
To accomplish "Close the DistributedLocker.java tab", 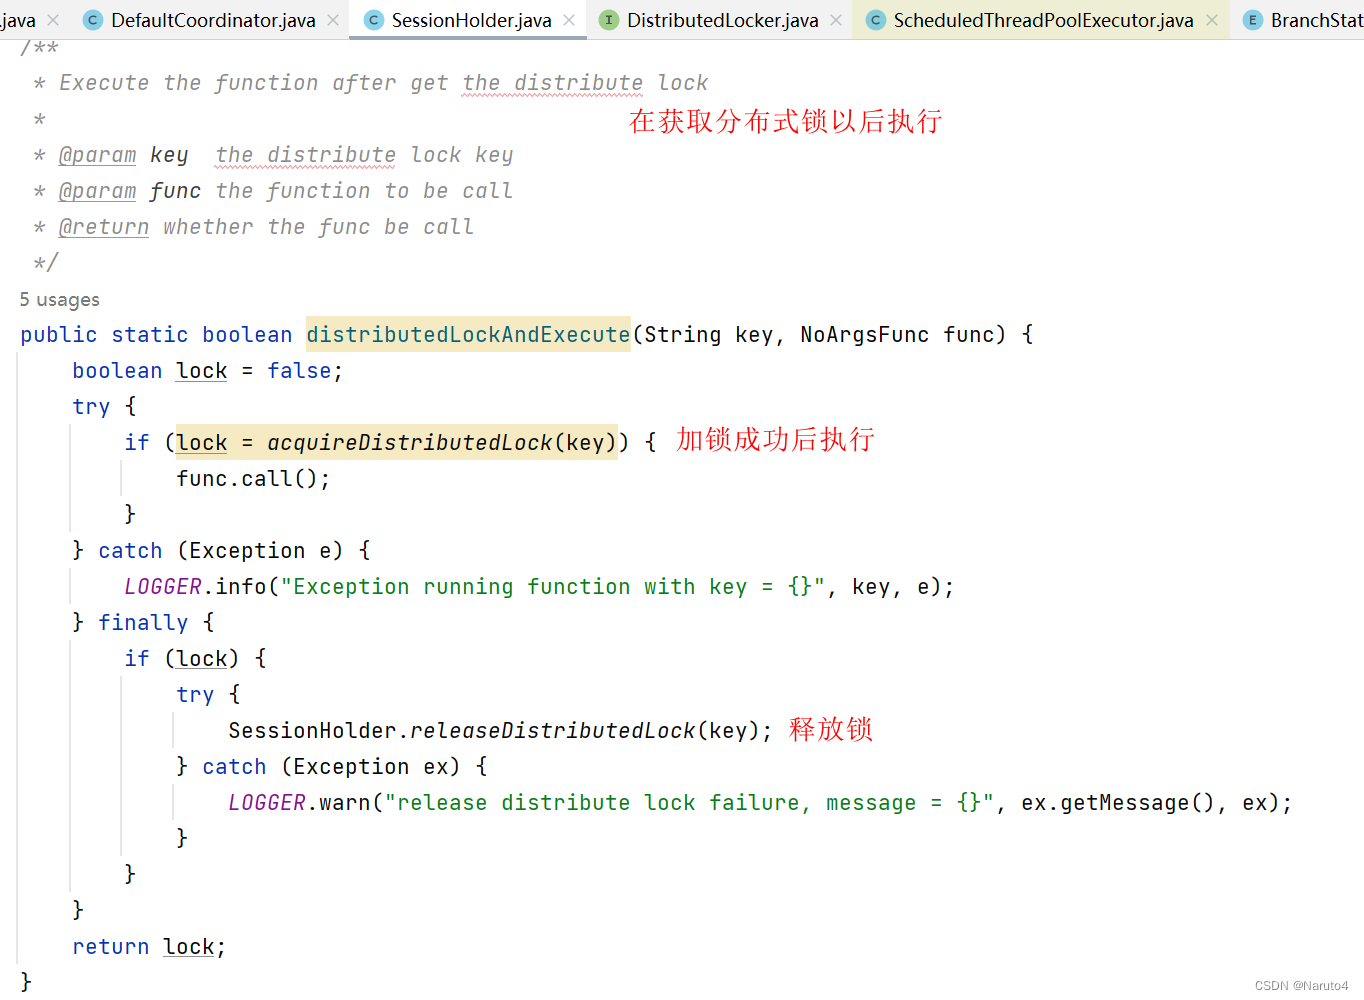I will (836, 20).
